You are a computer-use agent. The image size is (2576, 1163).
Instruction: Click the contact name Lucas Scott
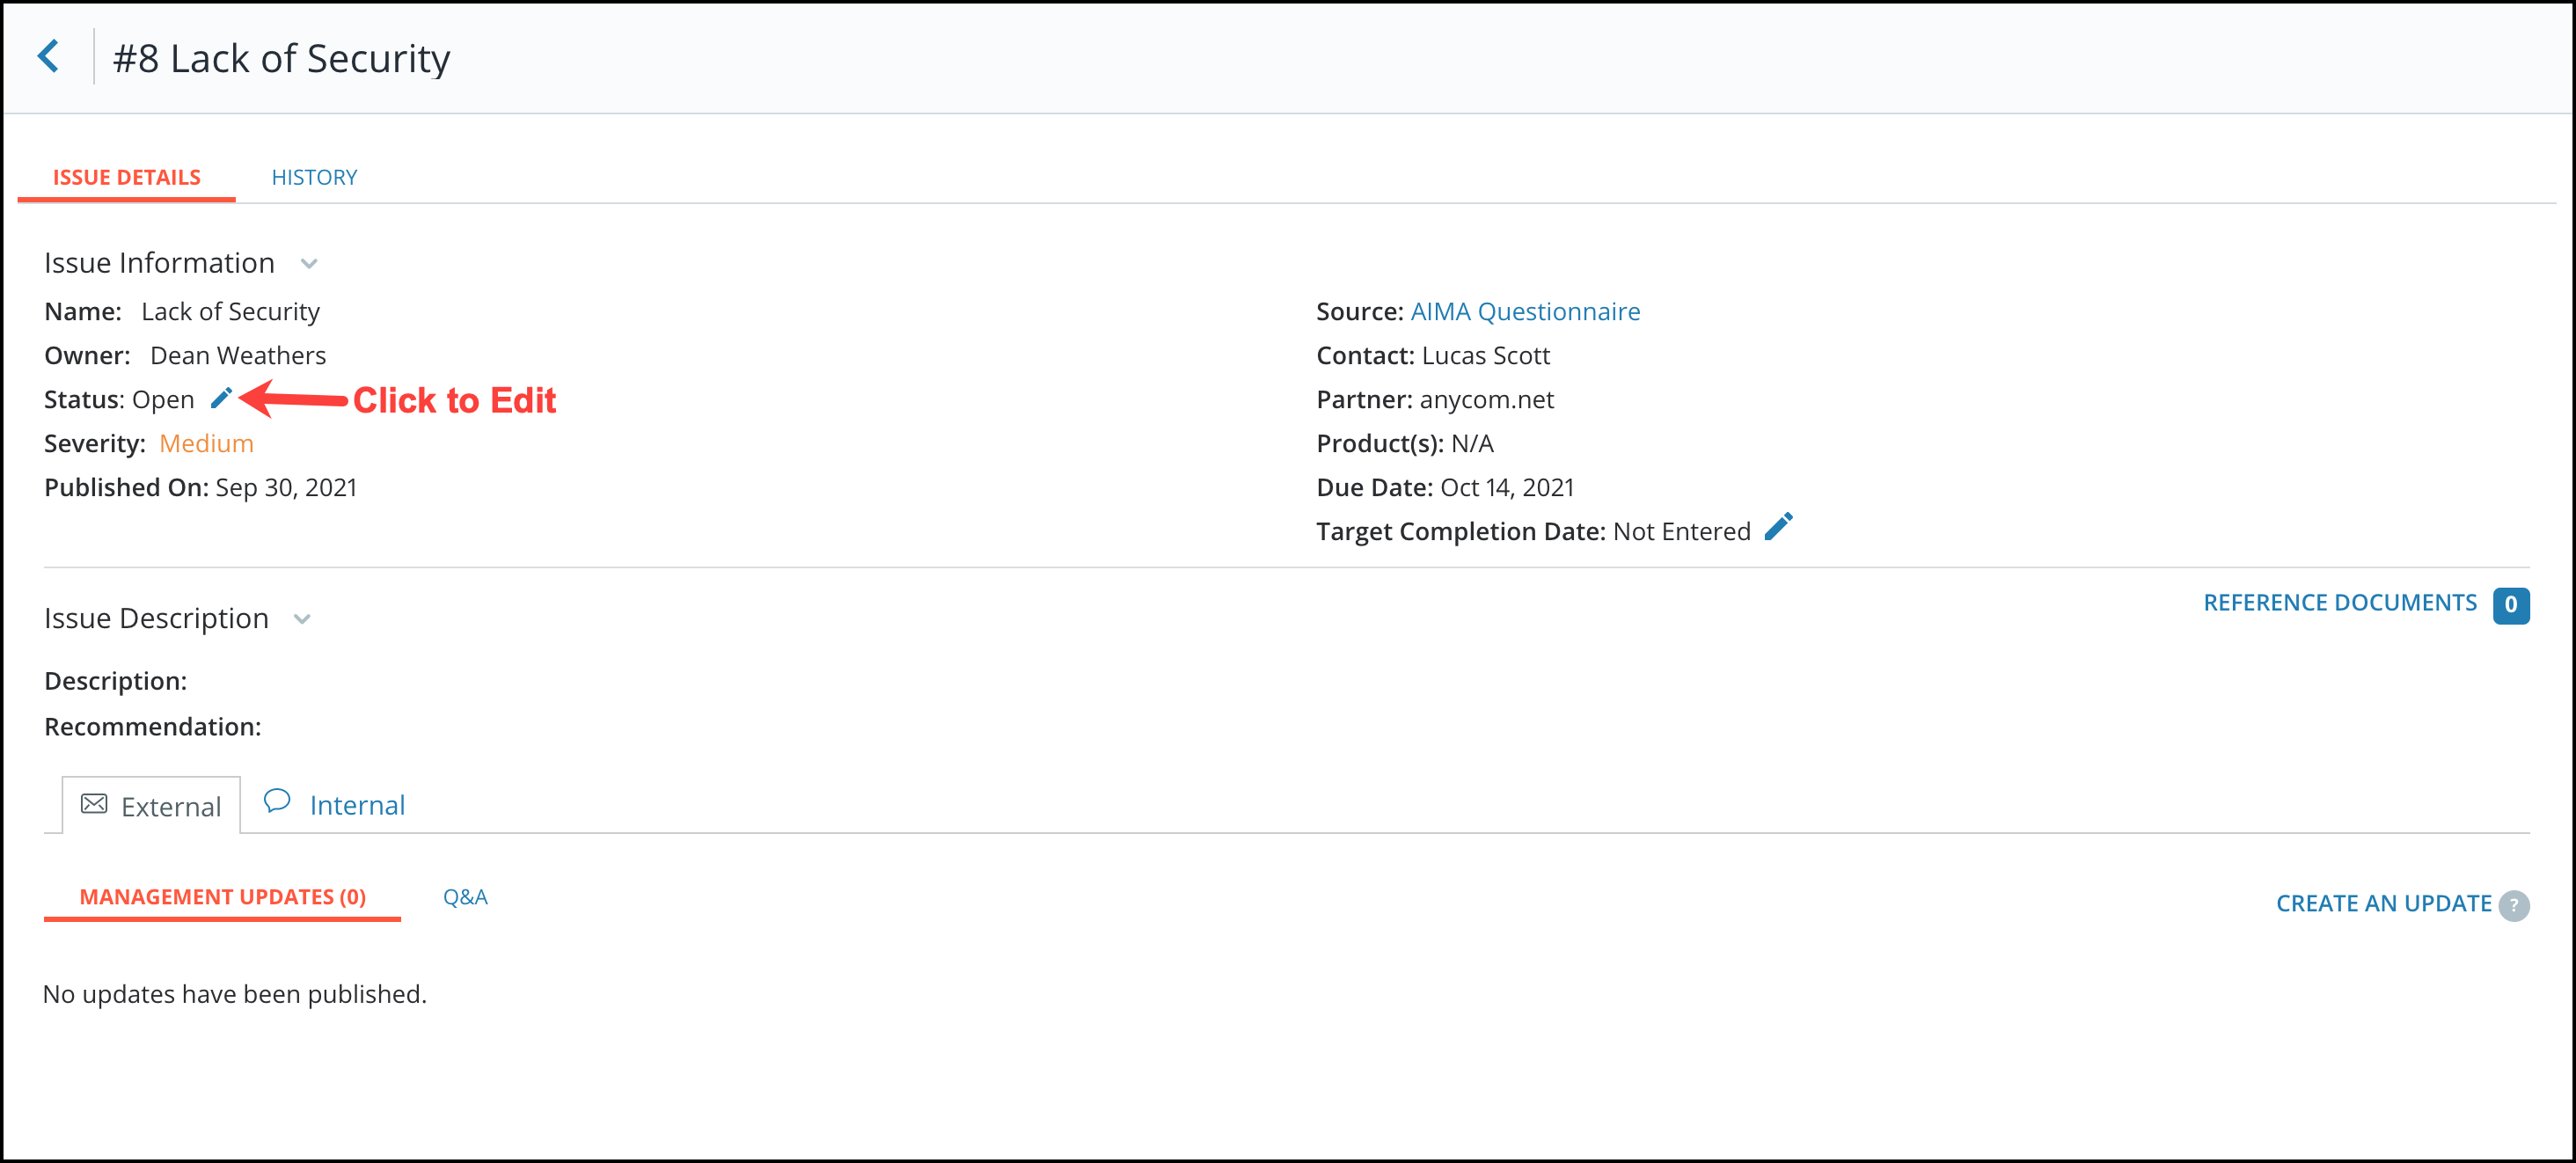(x=1485, y=356)
